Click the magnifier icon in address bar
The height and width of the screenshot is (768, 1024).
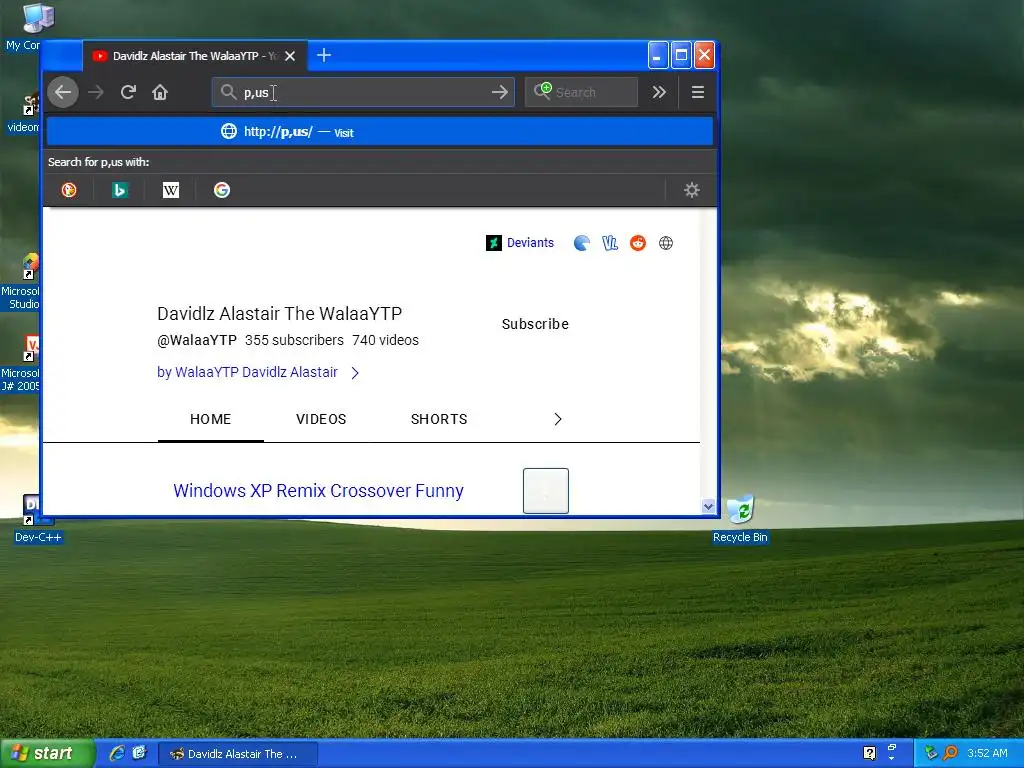coord(228,92)
